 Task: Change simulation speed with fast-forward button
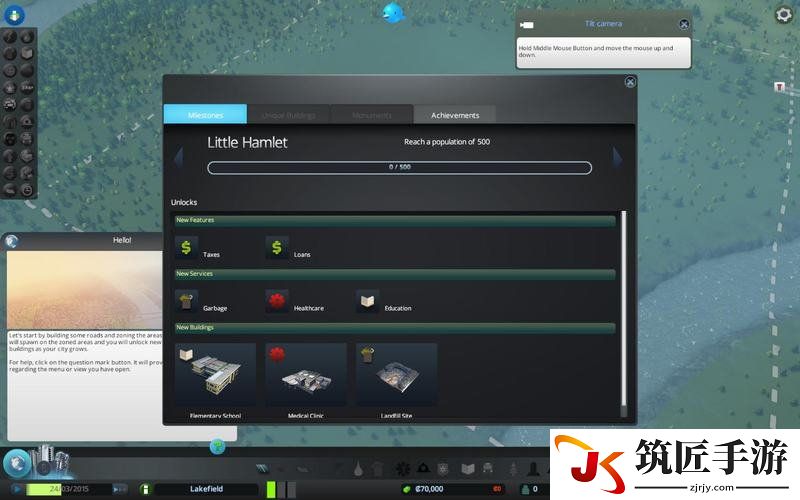click(x=119, y=489)
